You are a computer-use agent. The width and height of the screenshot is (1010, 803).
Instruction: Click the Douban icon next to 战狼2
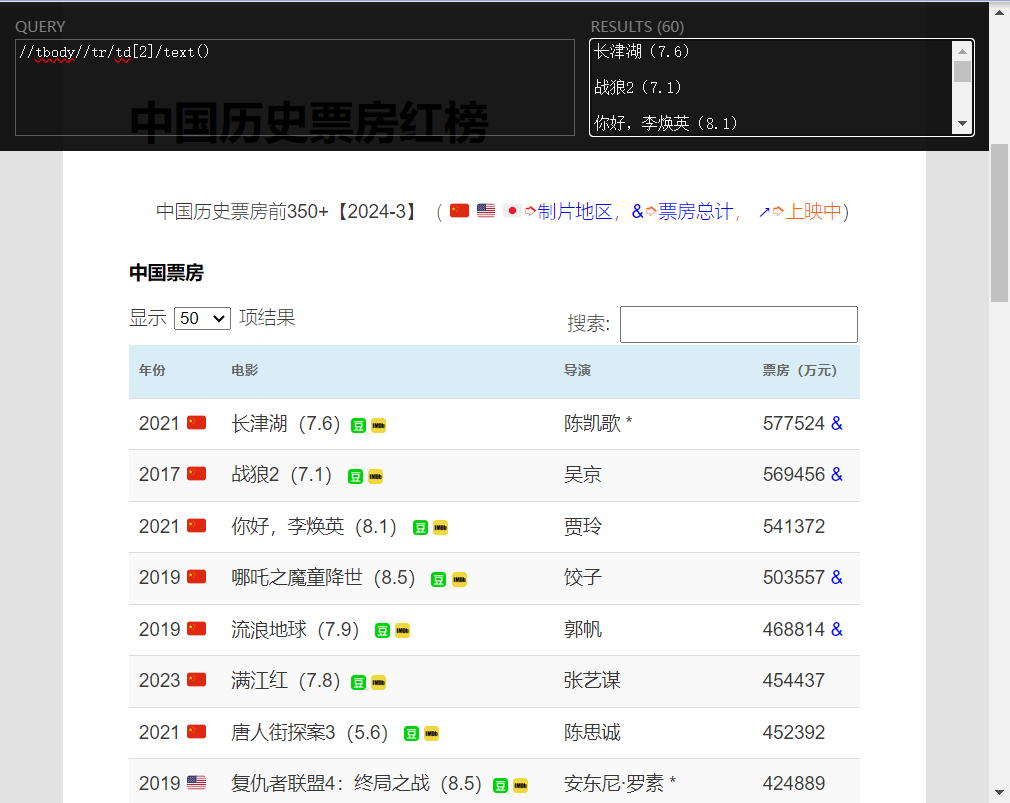[x=355, y=477]
